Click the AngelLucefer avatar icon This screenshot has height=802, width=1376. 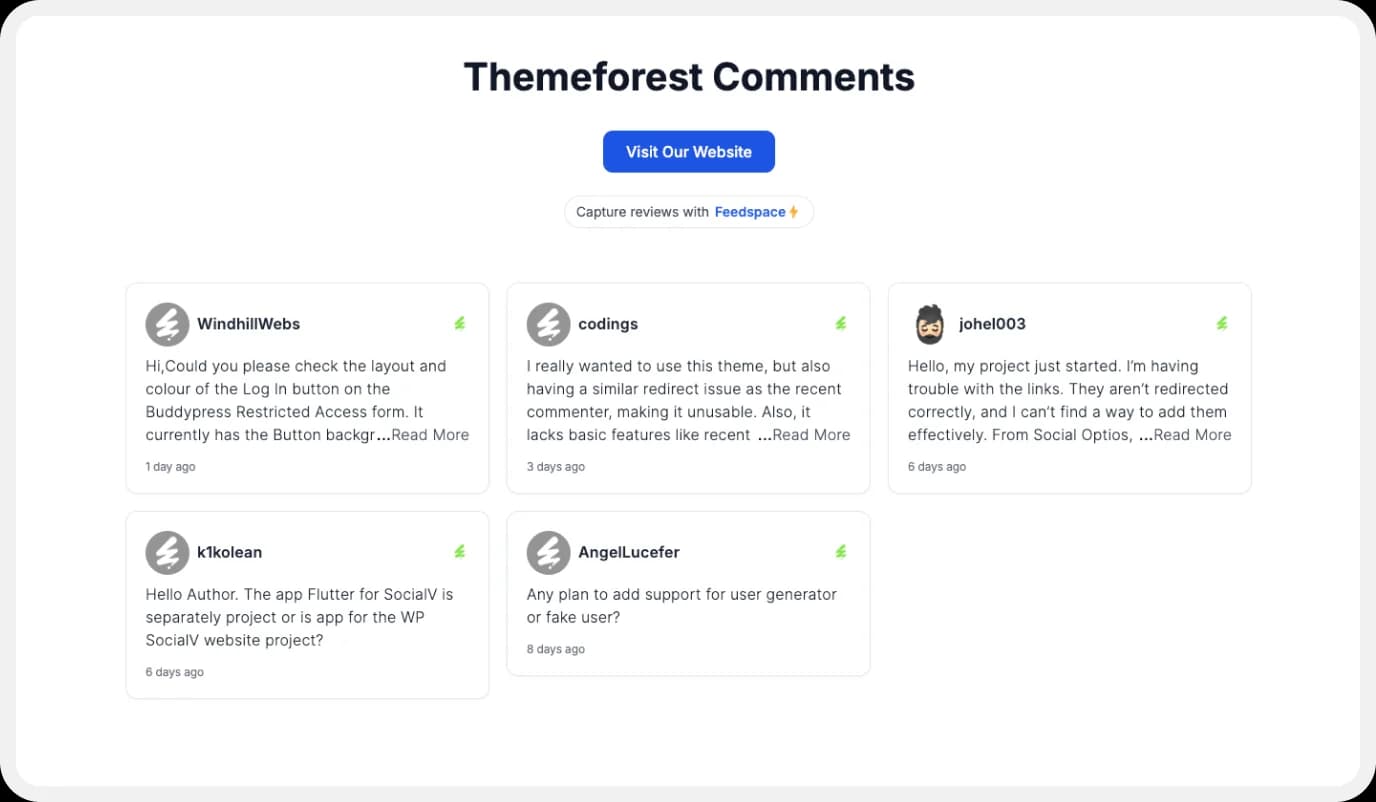[x=548, y=551]
